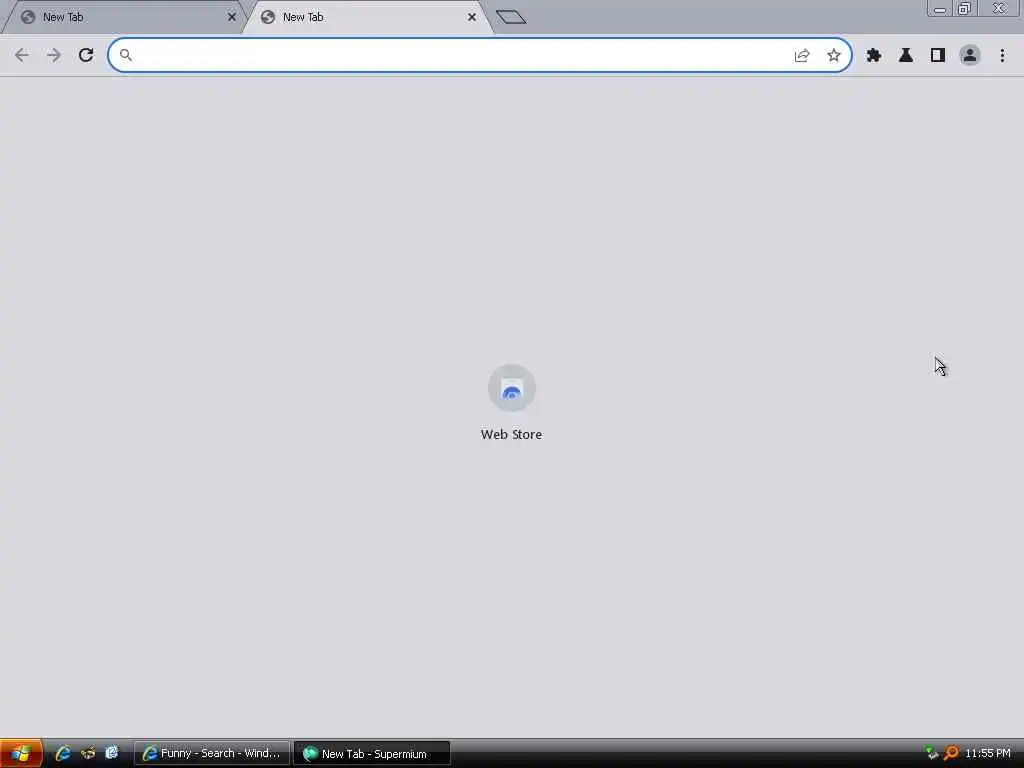Share this page via address bar icon
Image resolution: width=1024 pixels, height=768 pixels.
[x=802, y=56]
